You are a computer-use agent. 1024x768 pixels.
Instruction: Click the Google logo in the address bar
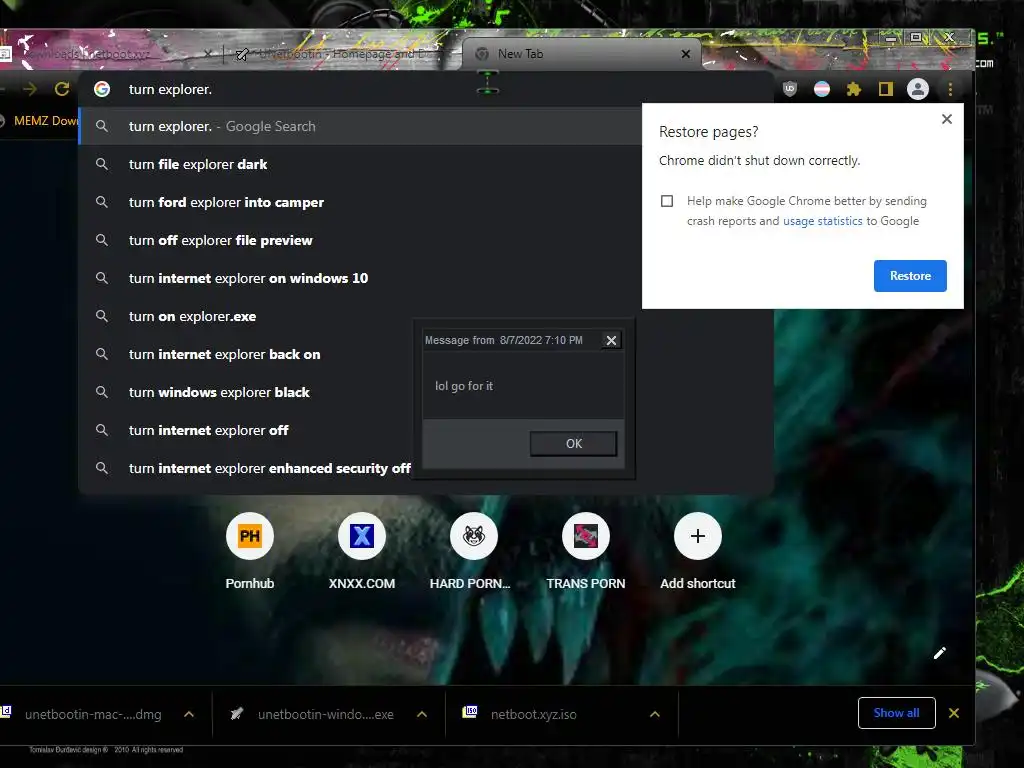pos(102,89)
